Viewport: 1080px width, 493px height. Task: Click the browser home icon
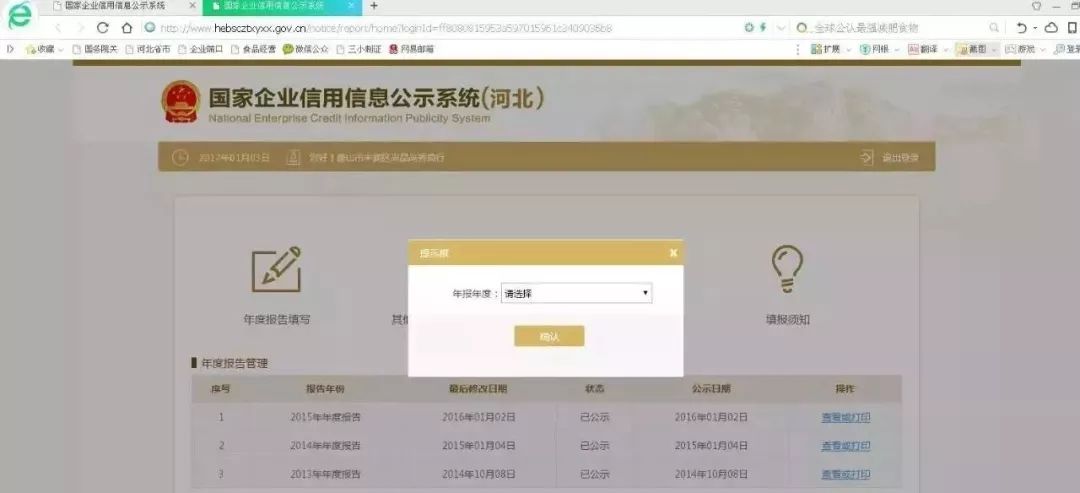point(127,28)
